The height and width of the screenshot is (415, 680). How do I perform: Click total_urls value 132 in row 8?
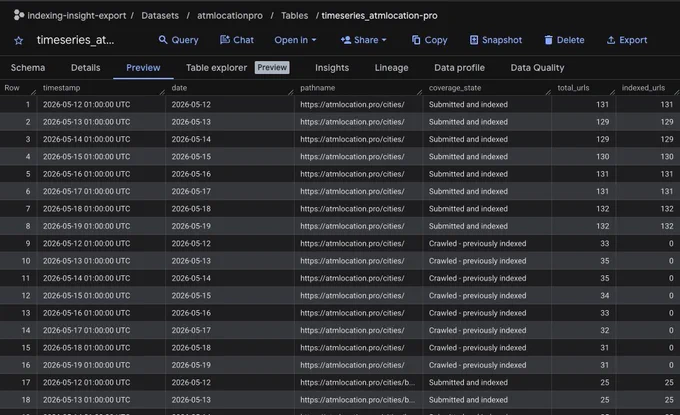[602, 226]
